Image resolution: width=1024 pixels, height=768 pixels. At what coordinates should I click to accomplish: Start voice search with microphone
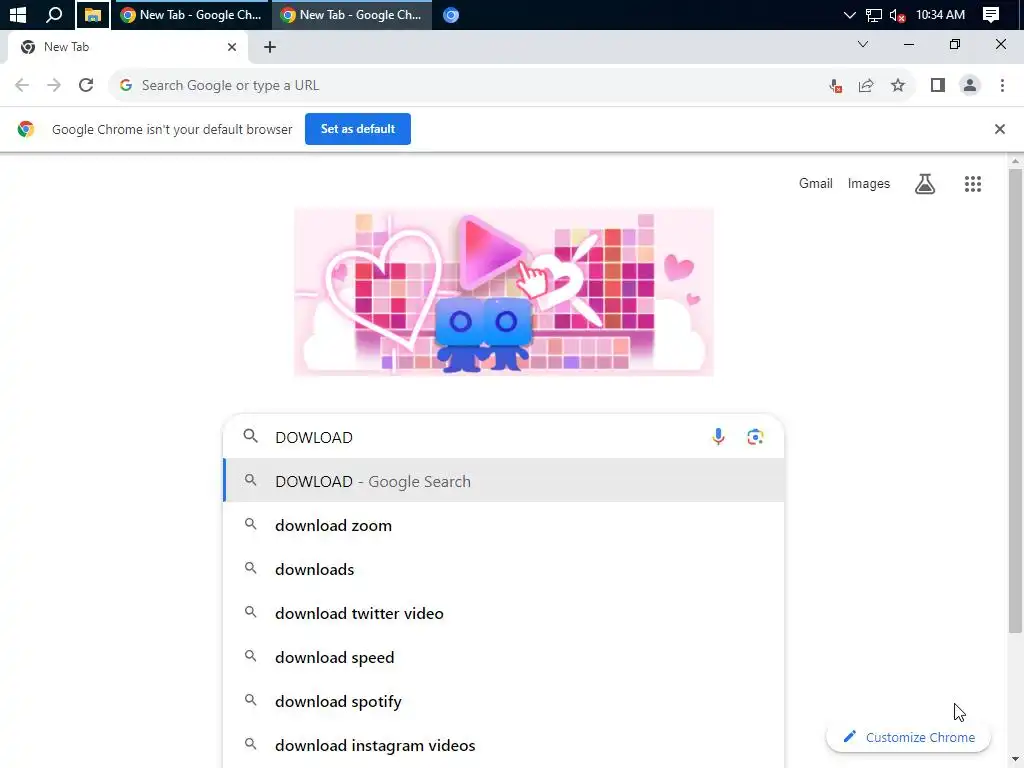718,437
